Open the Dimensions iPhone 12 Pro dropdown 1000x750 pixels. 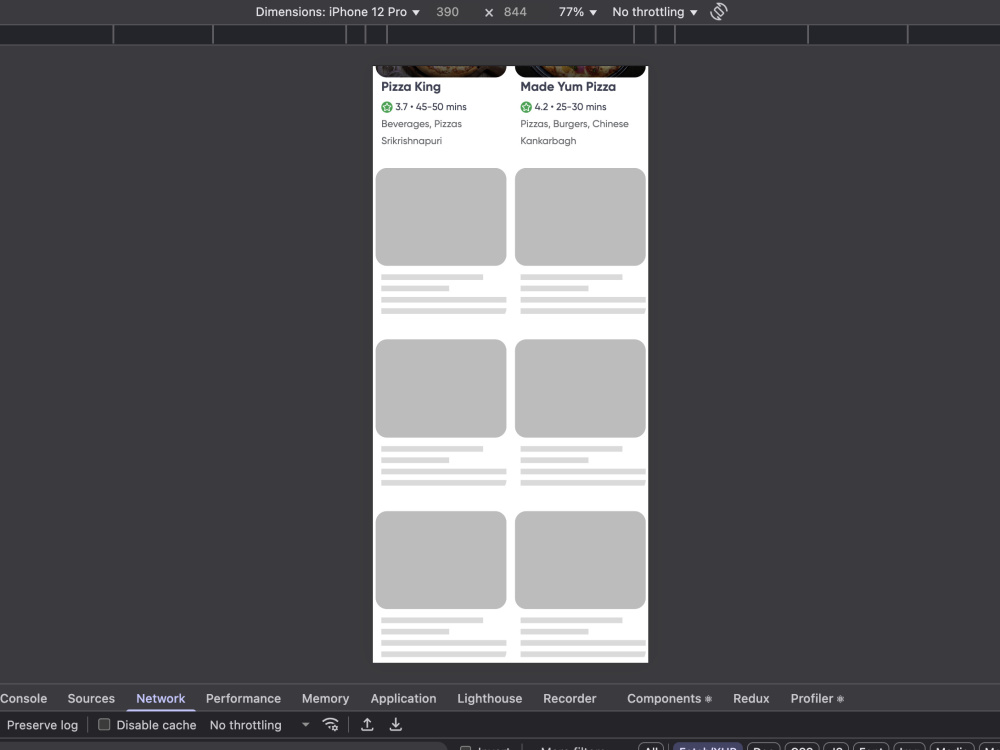(x=337, y=12)
